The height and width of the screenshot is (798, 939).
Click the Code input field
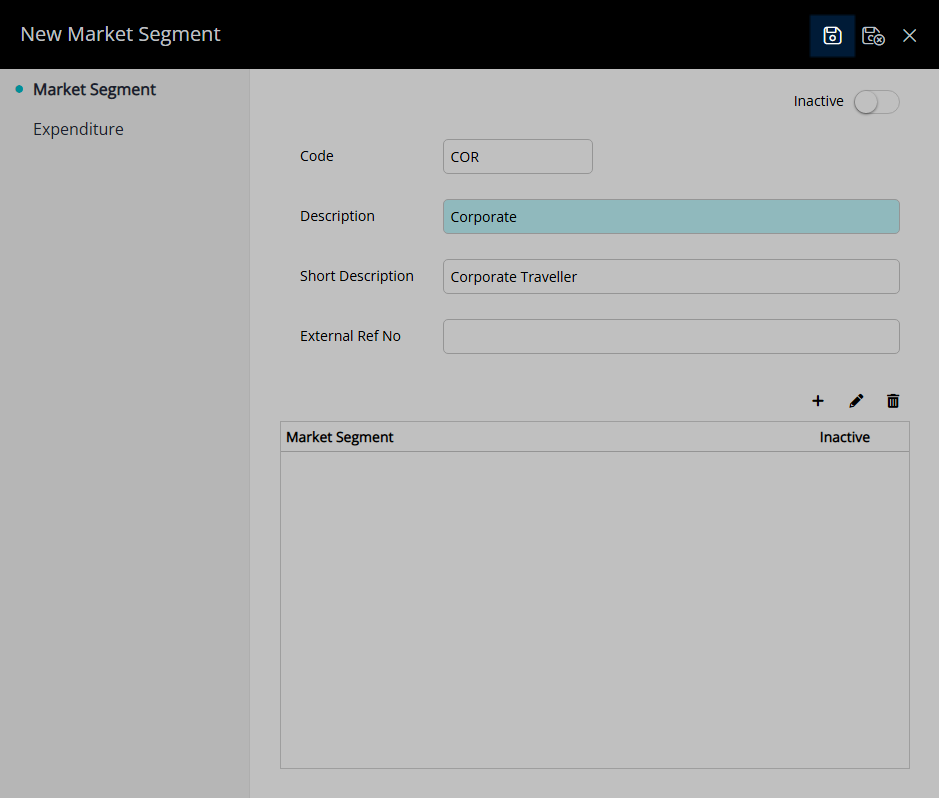pyautogui.click(x=517, y=157)
